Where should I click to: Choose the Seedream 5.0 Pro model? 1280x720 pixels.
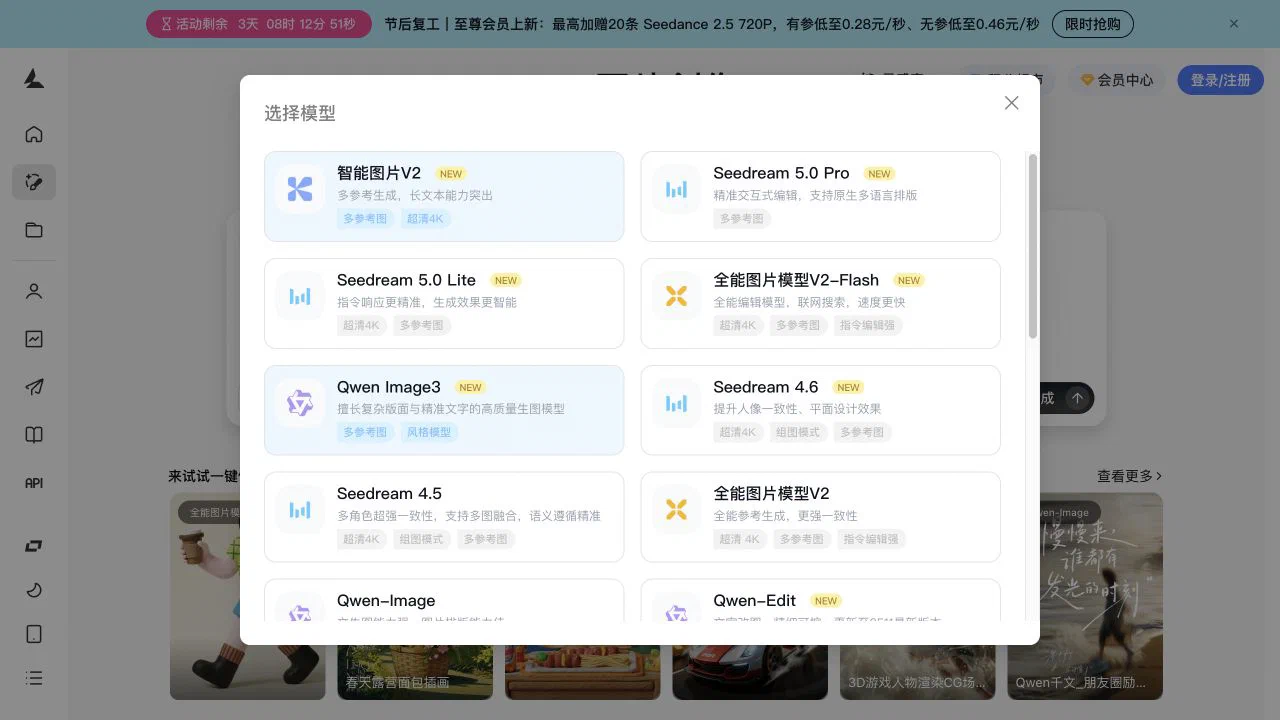pyautogui.click(x=820, y=196)
